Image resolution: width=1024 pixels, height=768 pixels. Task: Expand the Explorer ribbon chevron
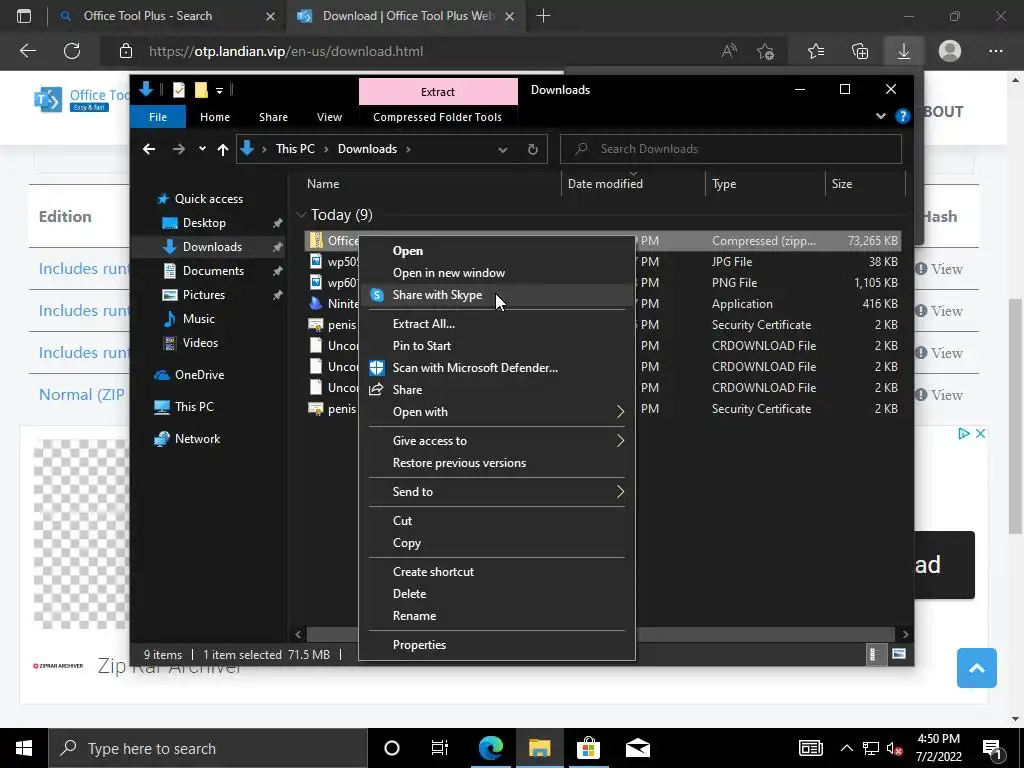click(x=880, y=116)
